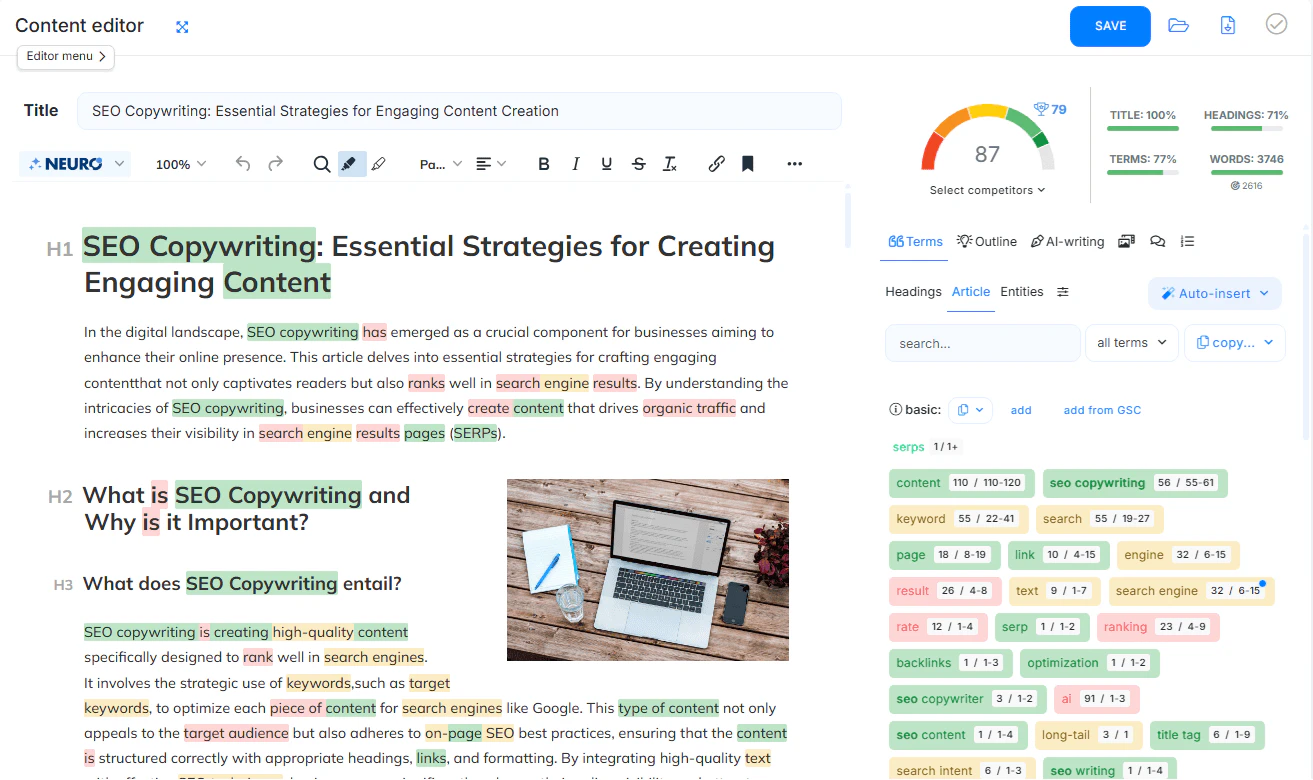The image size is (1313, 780).
Task: Click the 'add from GSC' link
Action: tap(1102, 409)
